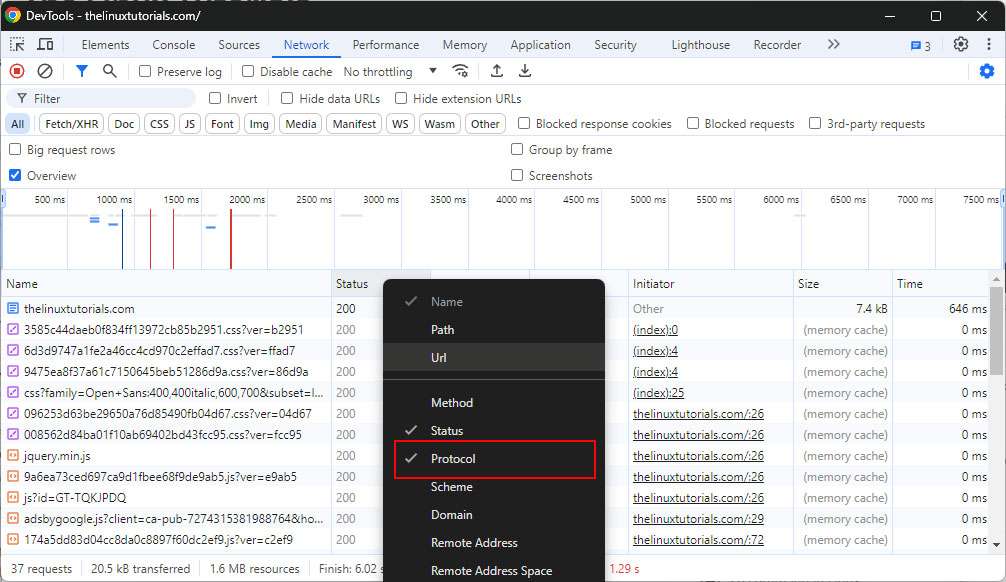Click the script icon of js?id=GT-TQKJPDQ
The image size is (1006, 582).
(13, 497)
